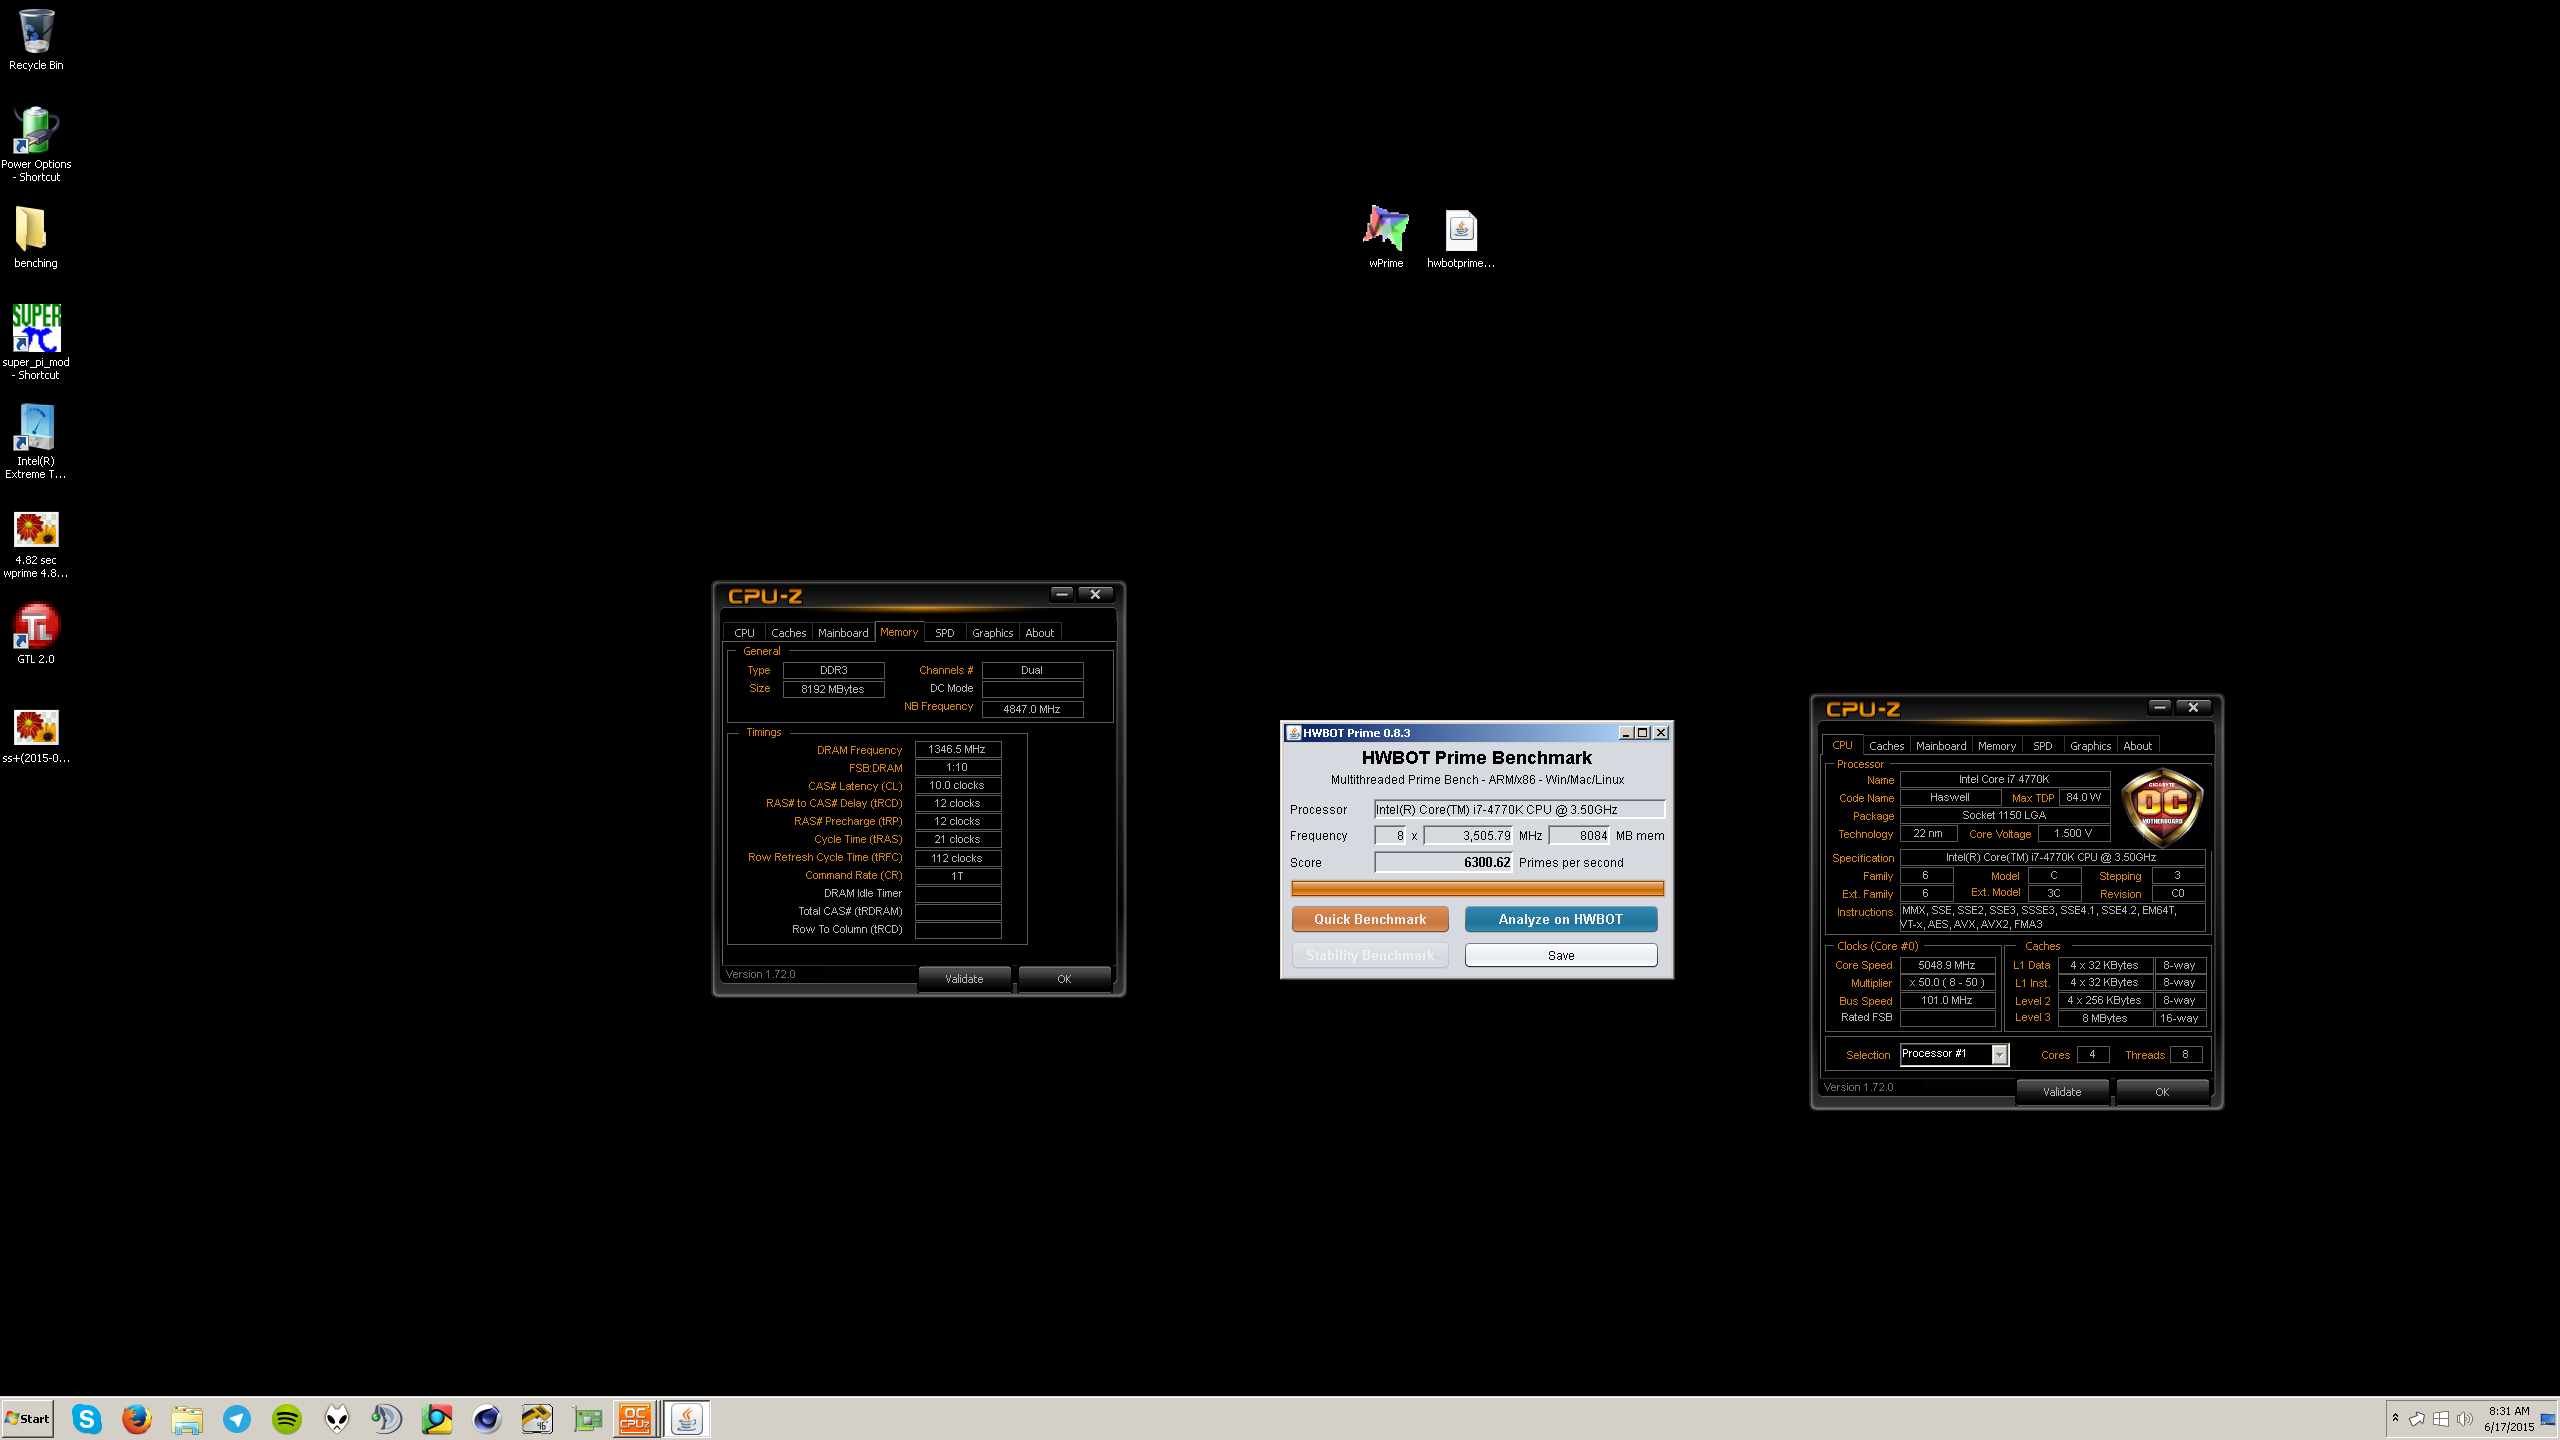This screenshot has width=2560, height=1440.
Task: Click OK in memory CPU-Z window
Action: coord(1064,979)
